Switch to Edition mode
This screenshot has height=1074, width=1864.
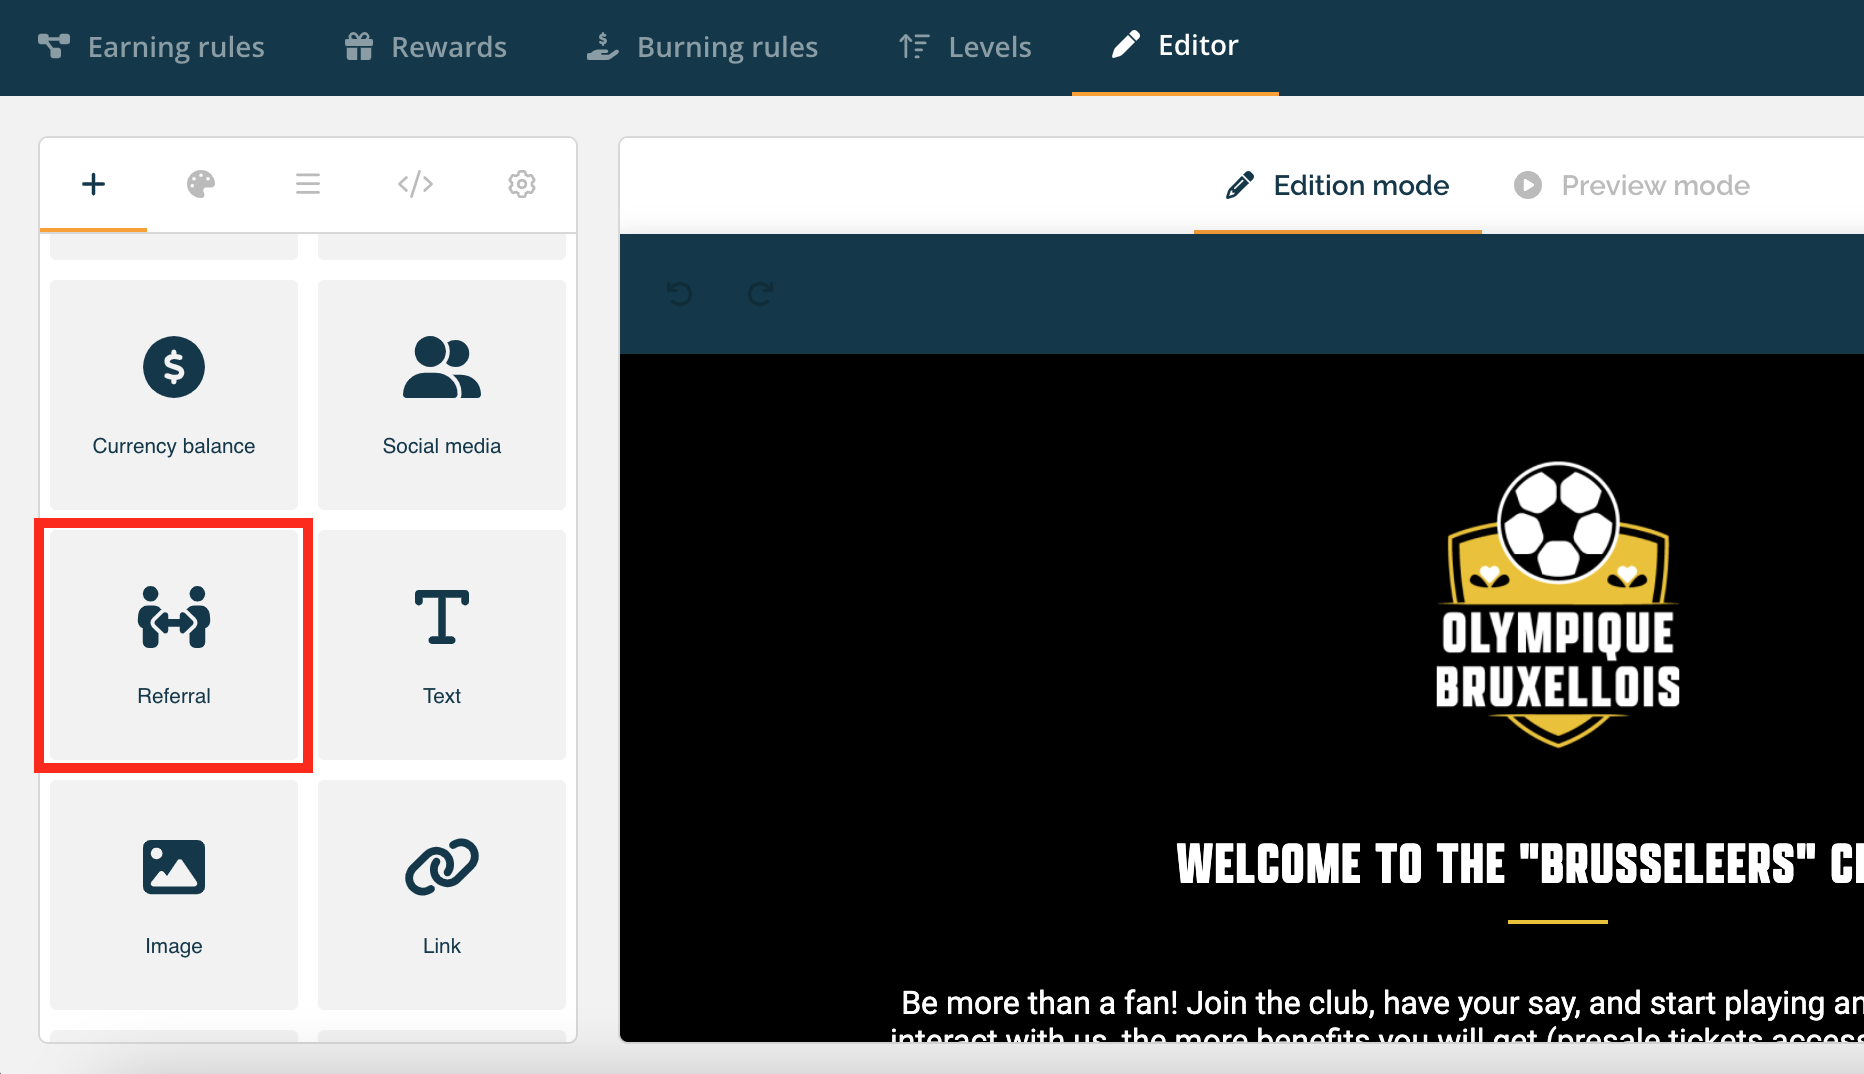pos(1338,186)
